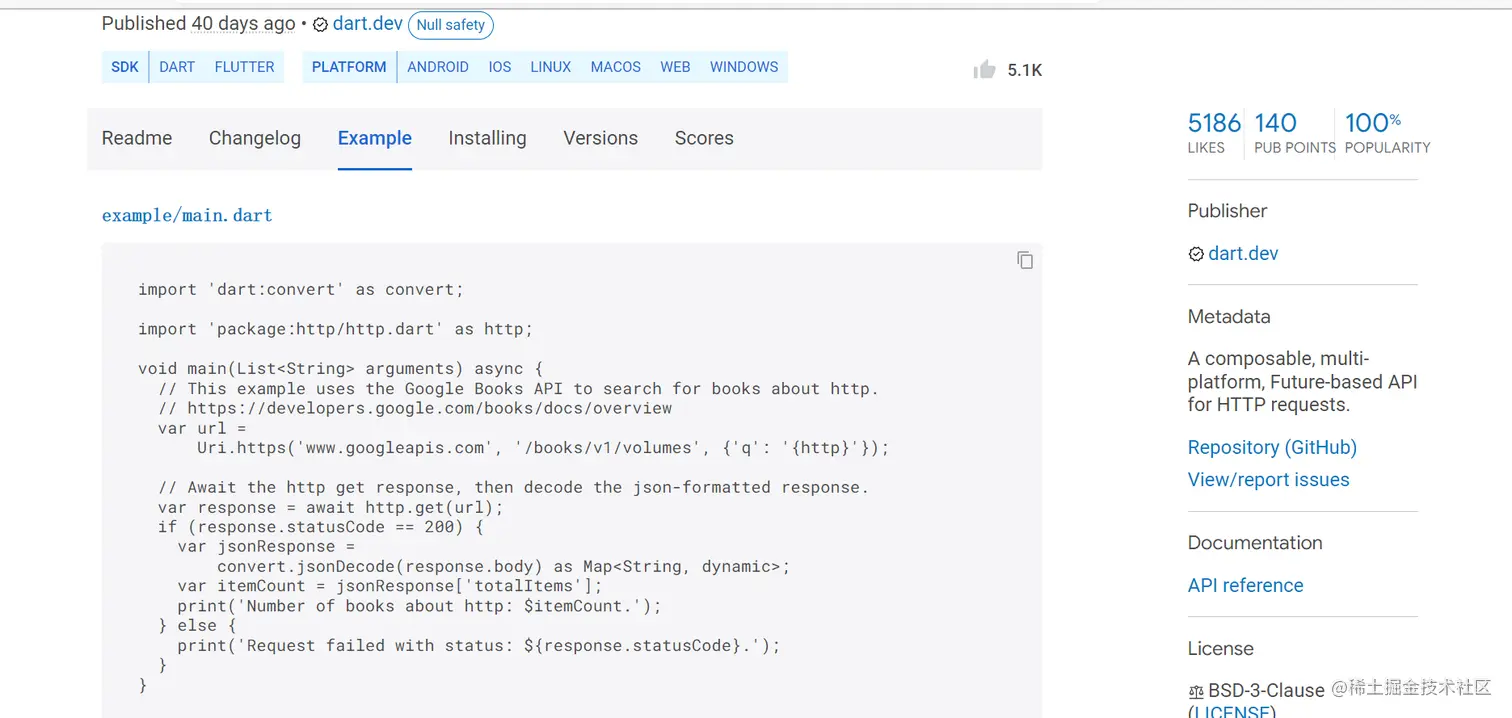This screenshot has height=718, width=1512.
Task: Click the license scale icon
Action: [1196, 691]
